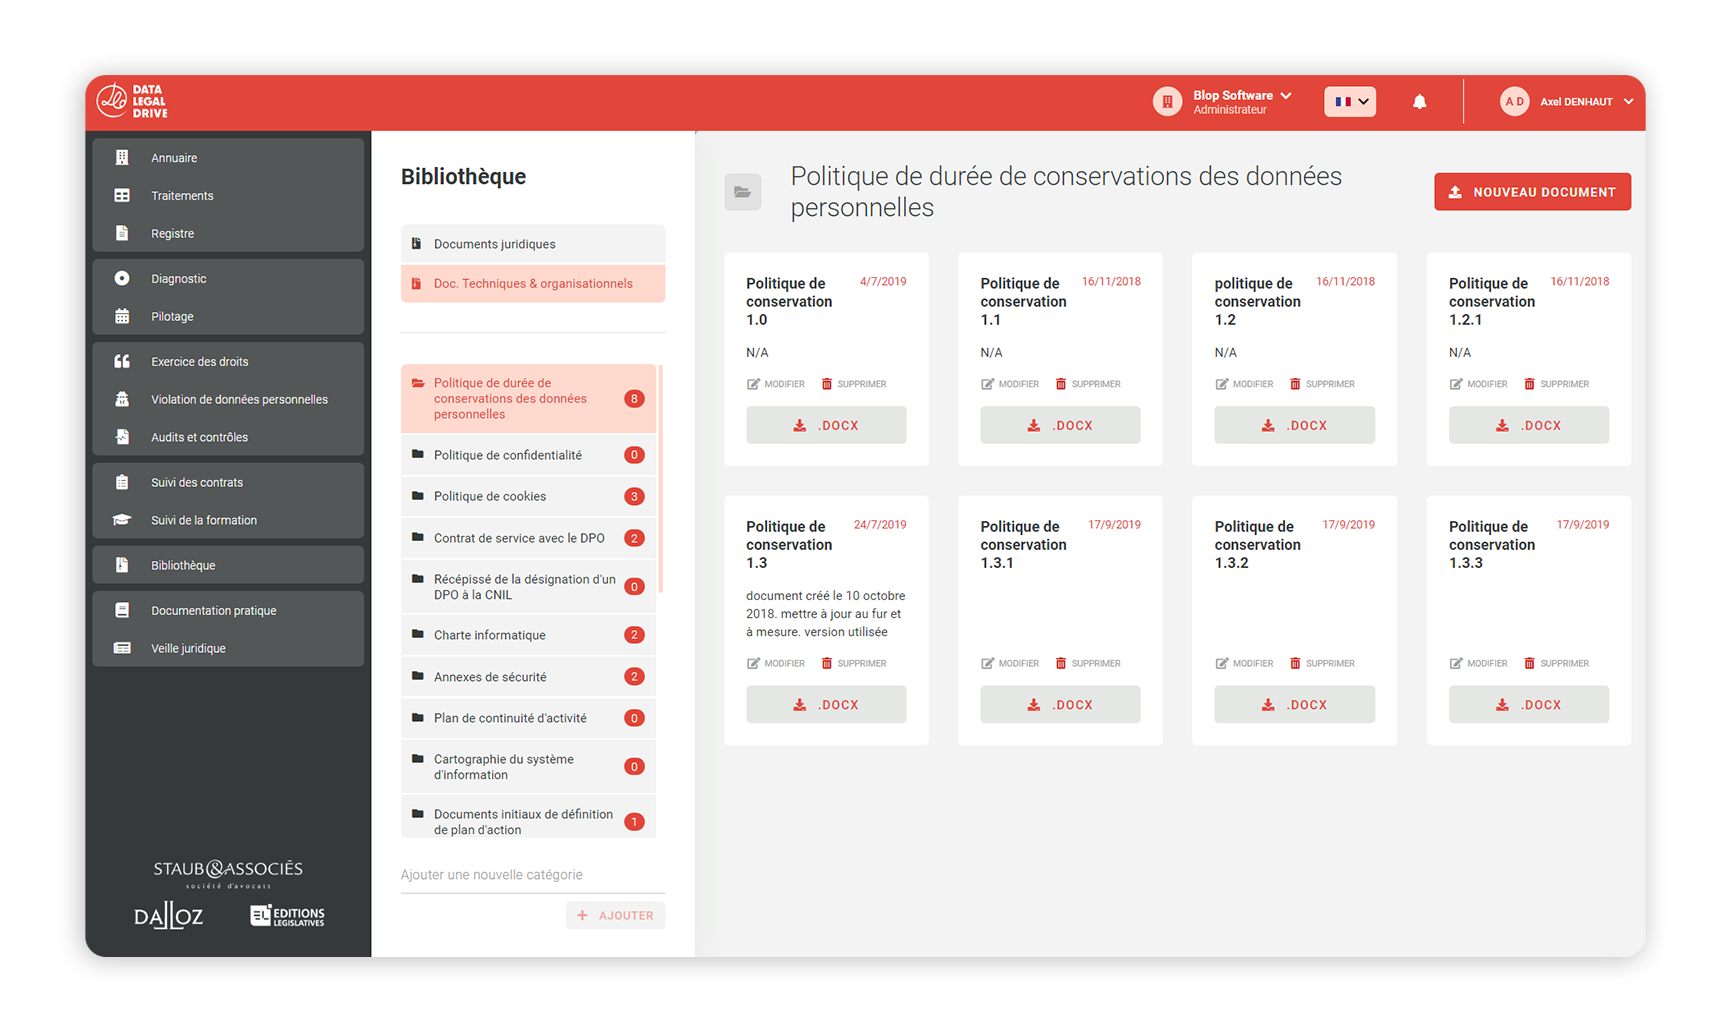Select Politique de durée de conservations category
The width and height of the screenshot is (1724, 1030).
[528, 399]
